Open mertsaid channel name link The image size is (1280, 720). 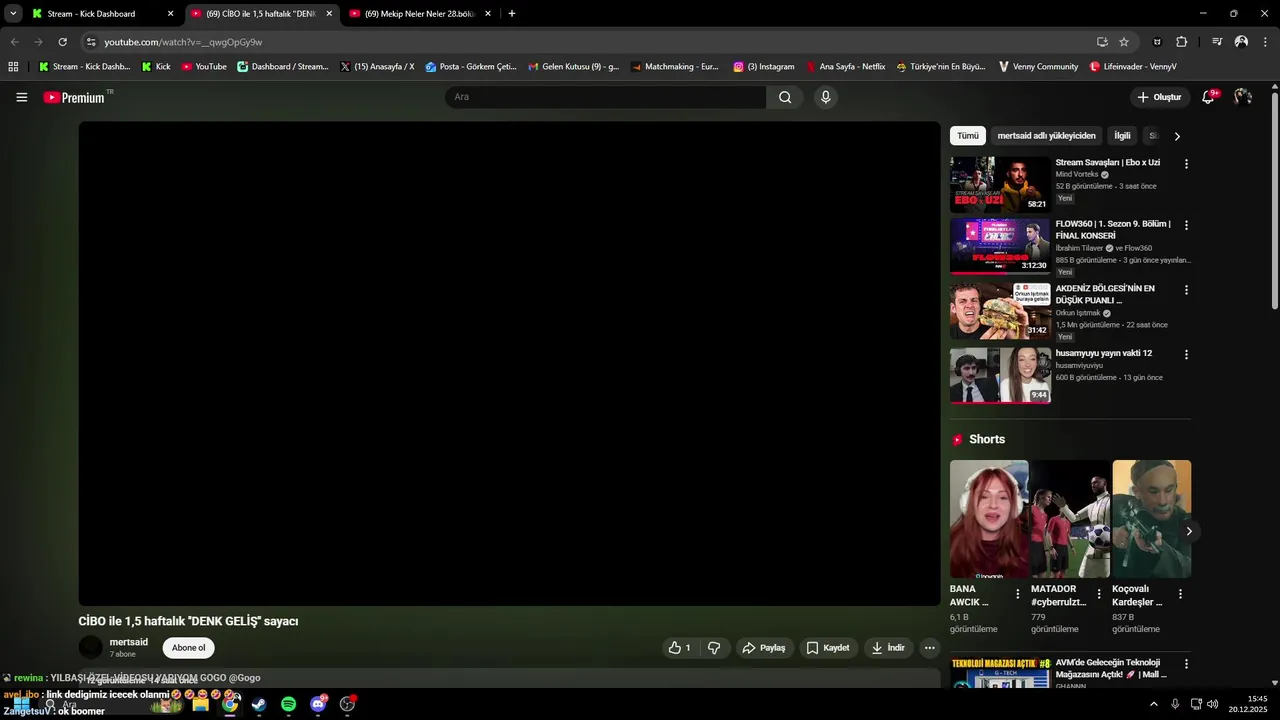[x=128, y=642]
